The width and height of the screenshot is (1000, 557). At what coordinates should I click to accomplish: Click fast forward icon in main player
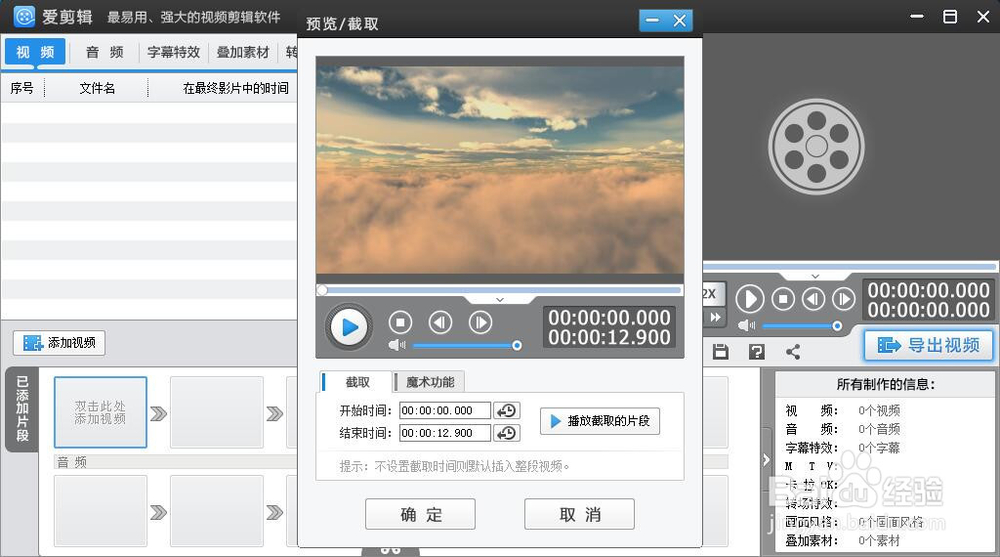(715, 317)
